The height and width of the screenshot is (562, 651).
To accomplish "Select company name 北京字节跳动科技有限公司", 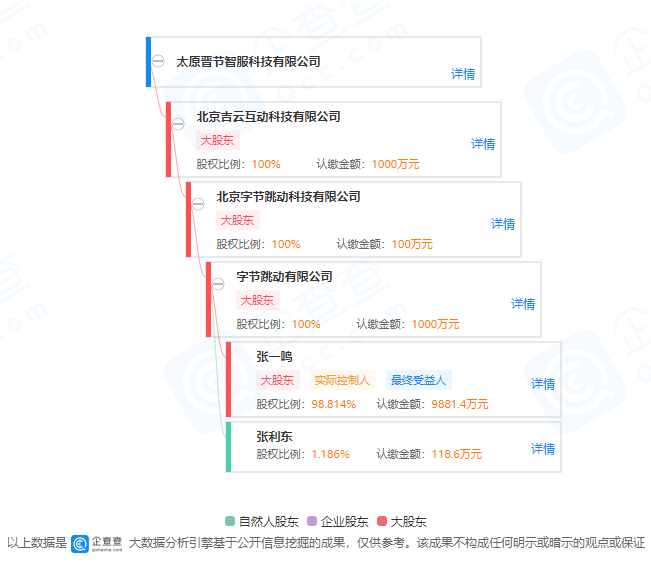I will 288,197.
